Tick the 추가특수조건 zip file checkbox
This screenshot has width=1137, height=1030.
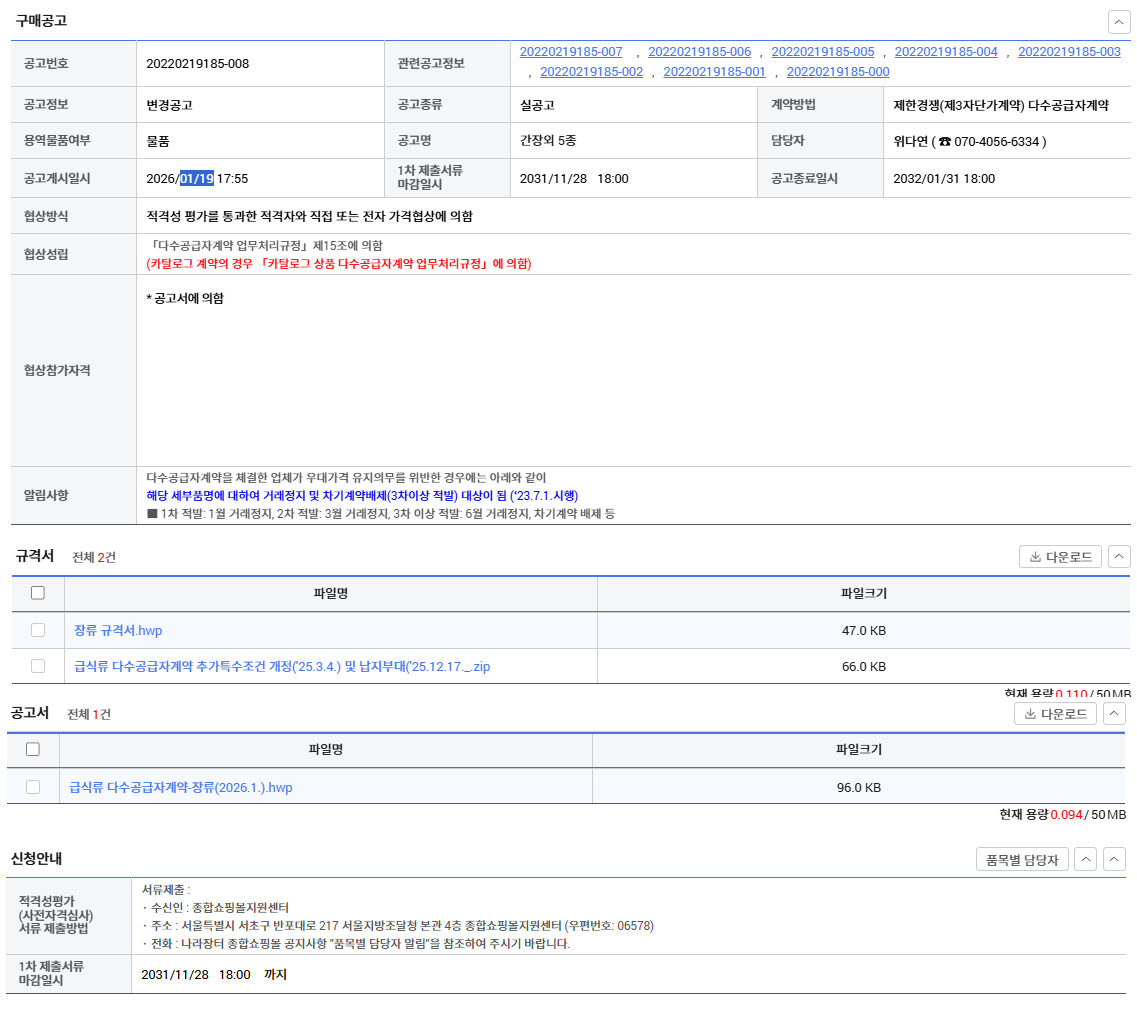tap(38, 666)
